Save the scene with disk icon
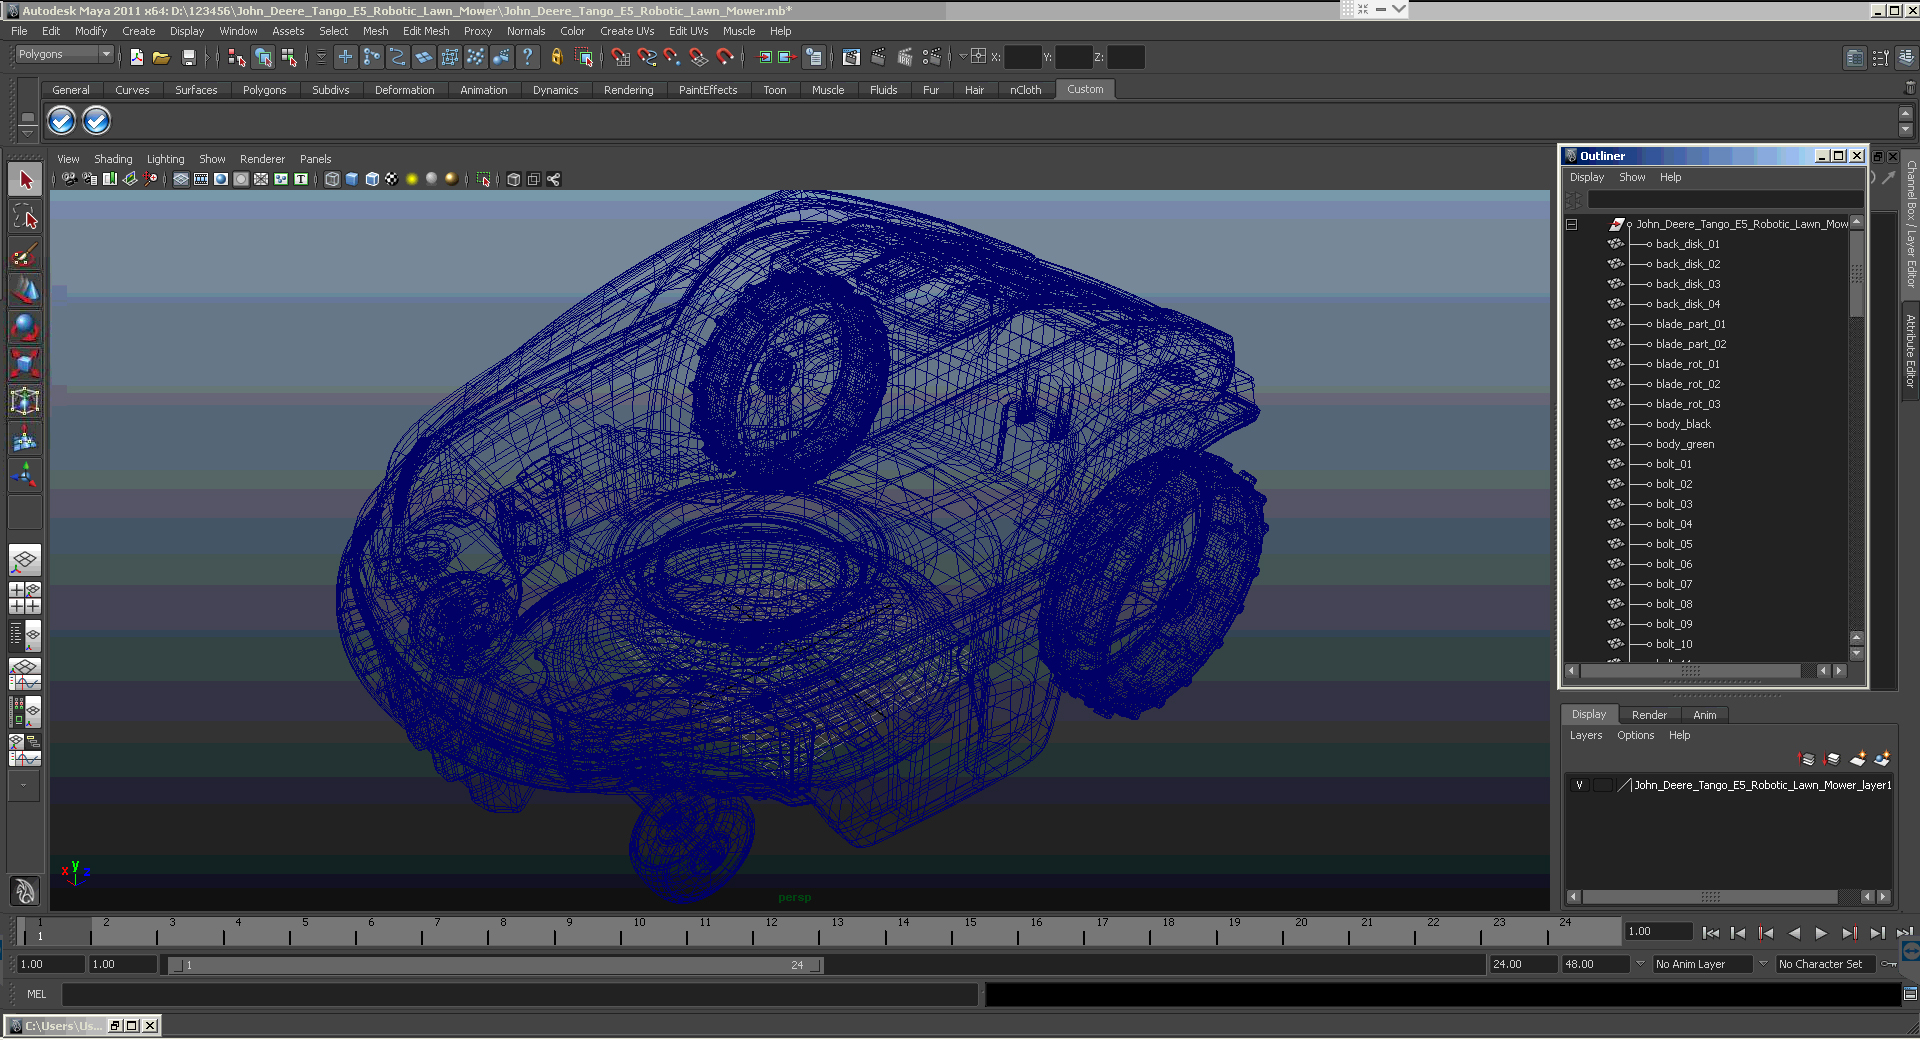This screenshot has height=1040, width=1920. (x=188, y=58)
